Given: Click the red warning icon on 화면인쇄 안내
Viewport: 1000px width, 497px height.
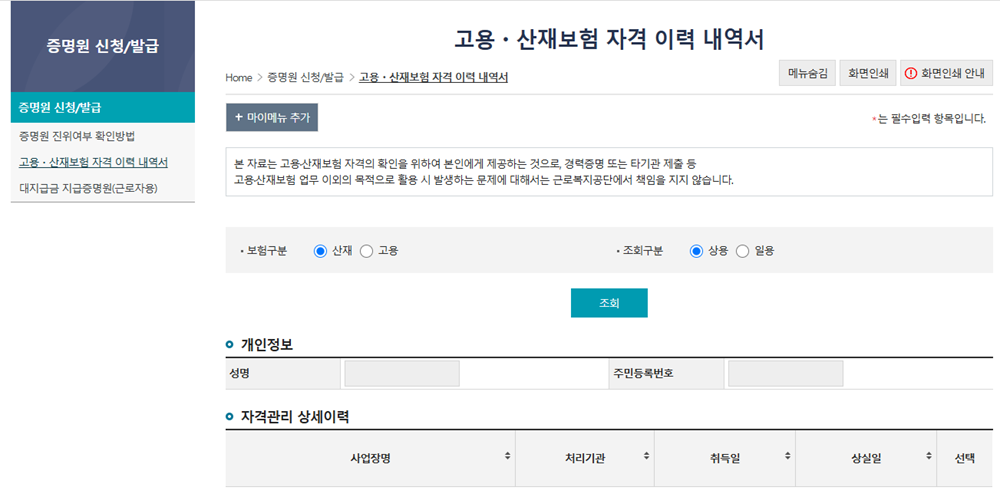Looking at the screenshot, I should (x=911, y=73).
